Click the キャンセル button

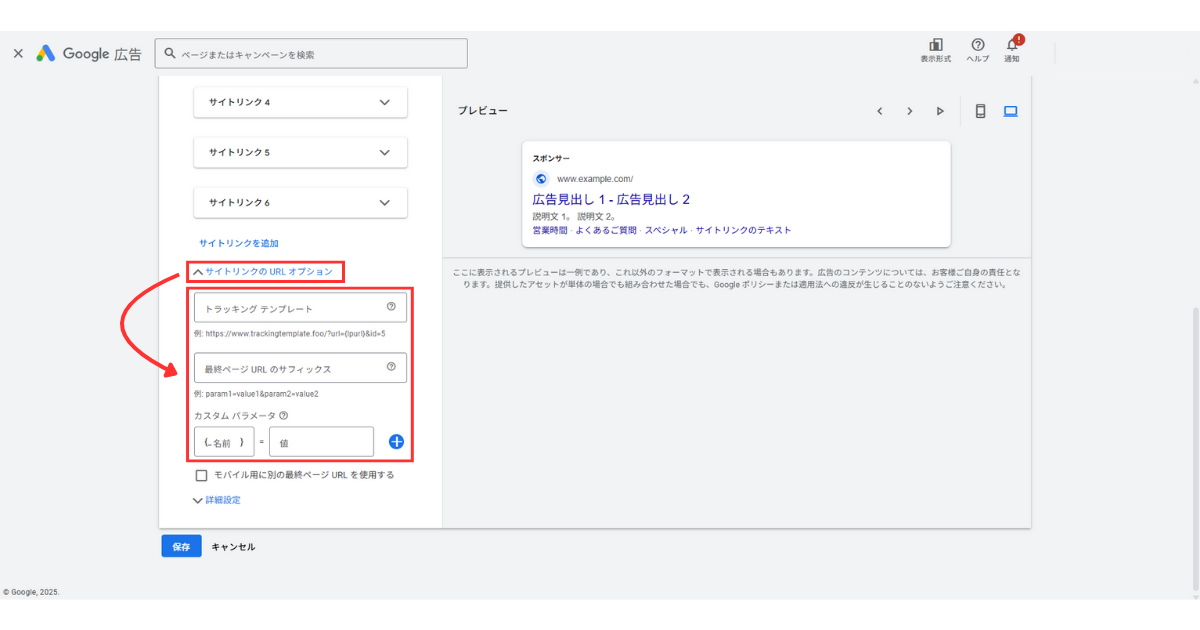(x=233, y=547)
